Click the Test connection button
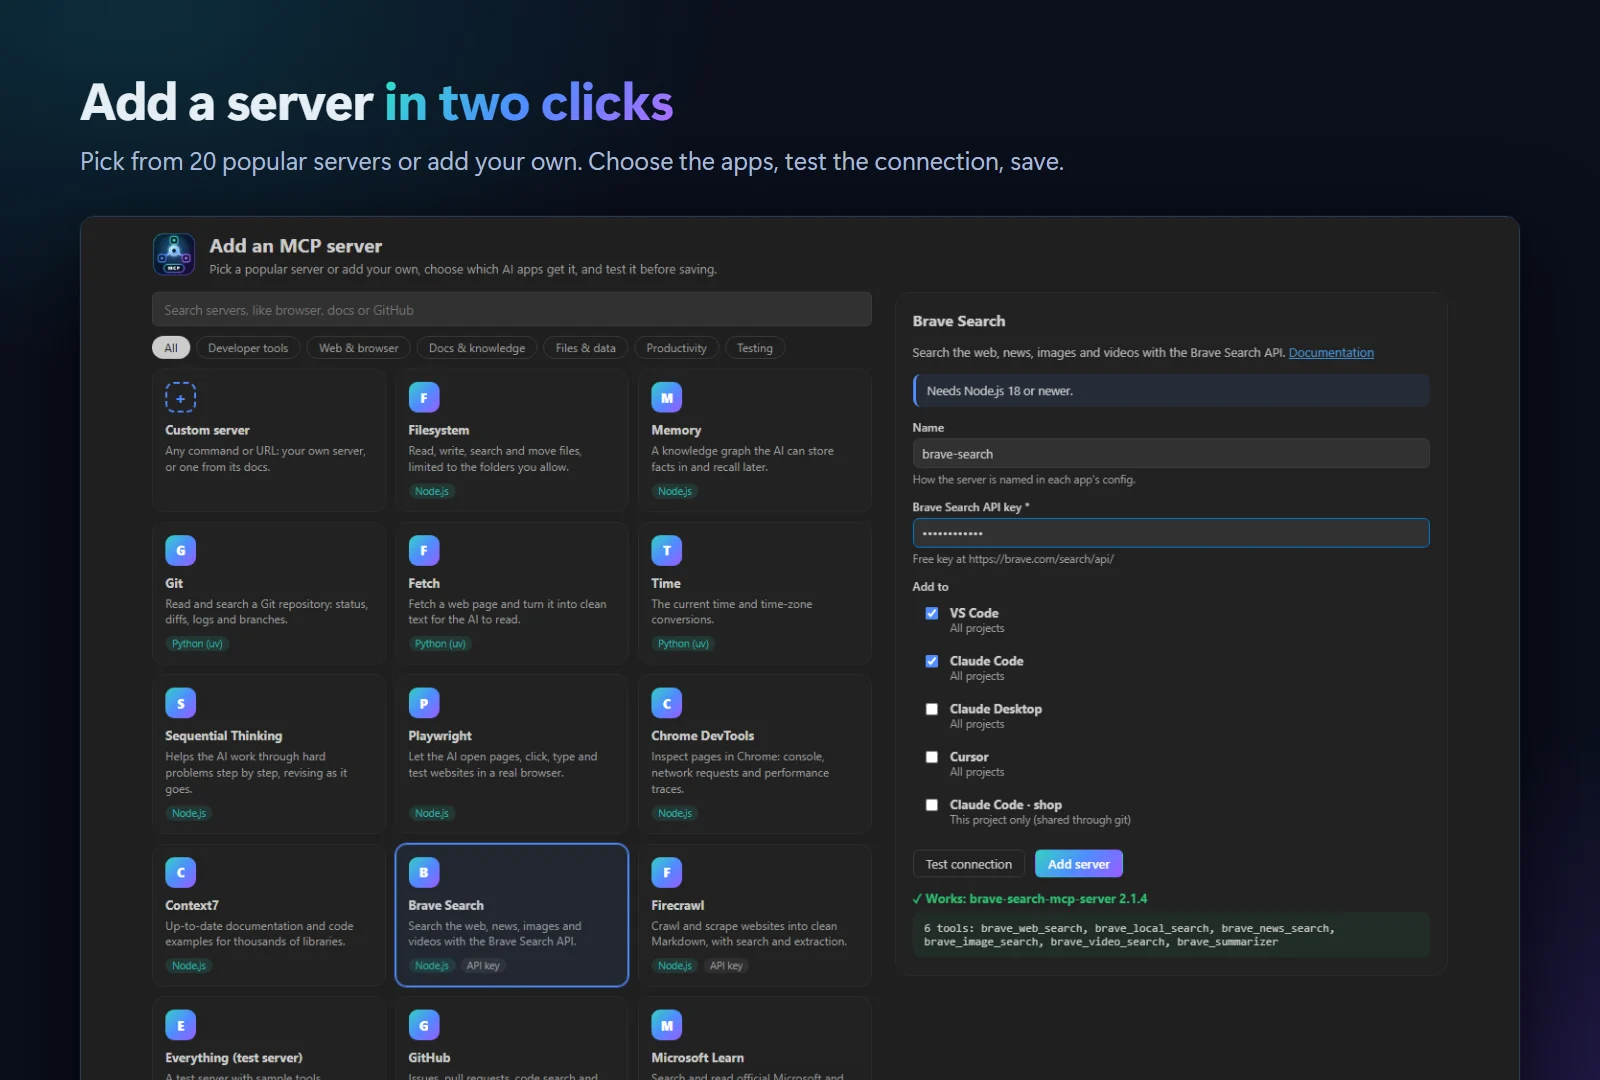The height and width of the screenshot is (1080, 1600). [x=969, y=864]
